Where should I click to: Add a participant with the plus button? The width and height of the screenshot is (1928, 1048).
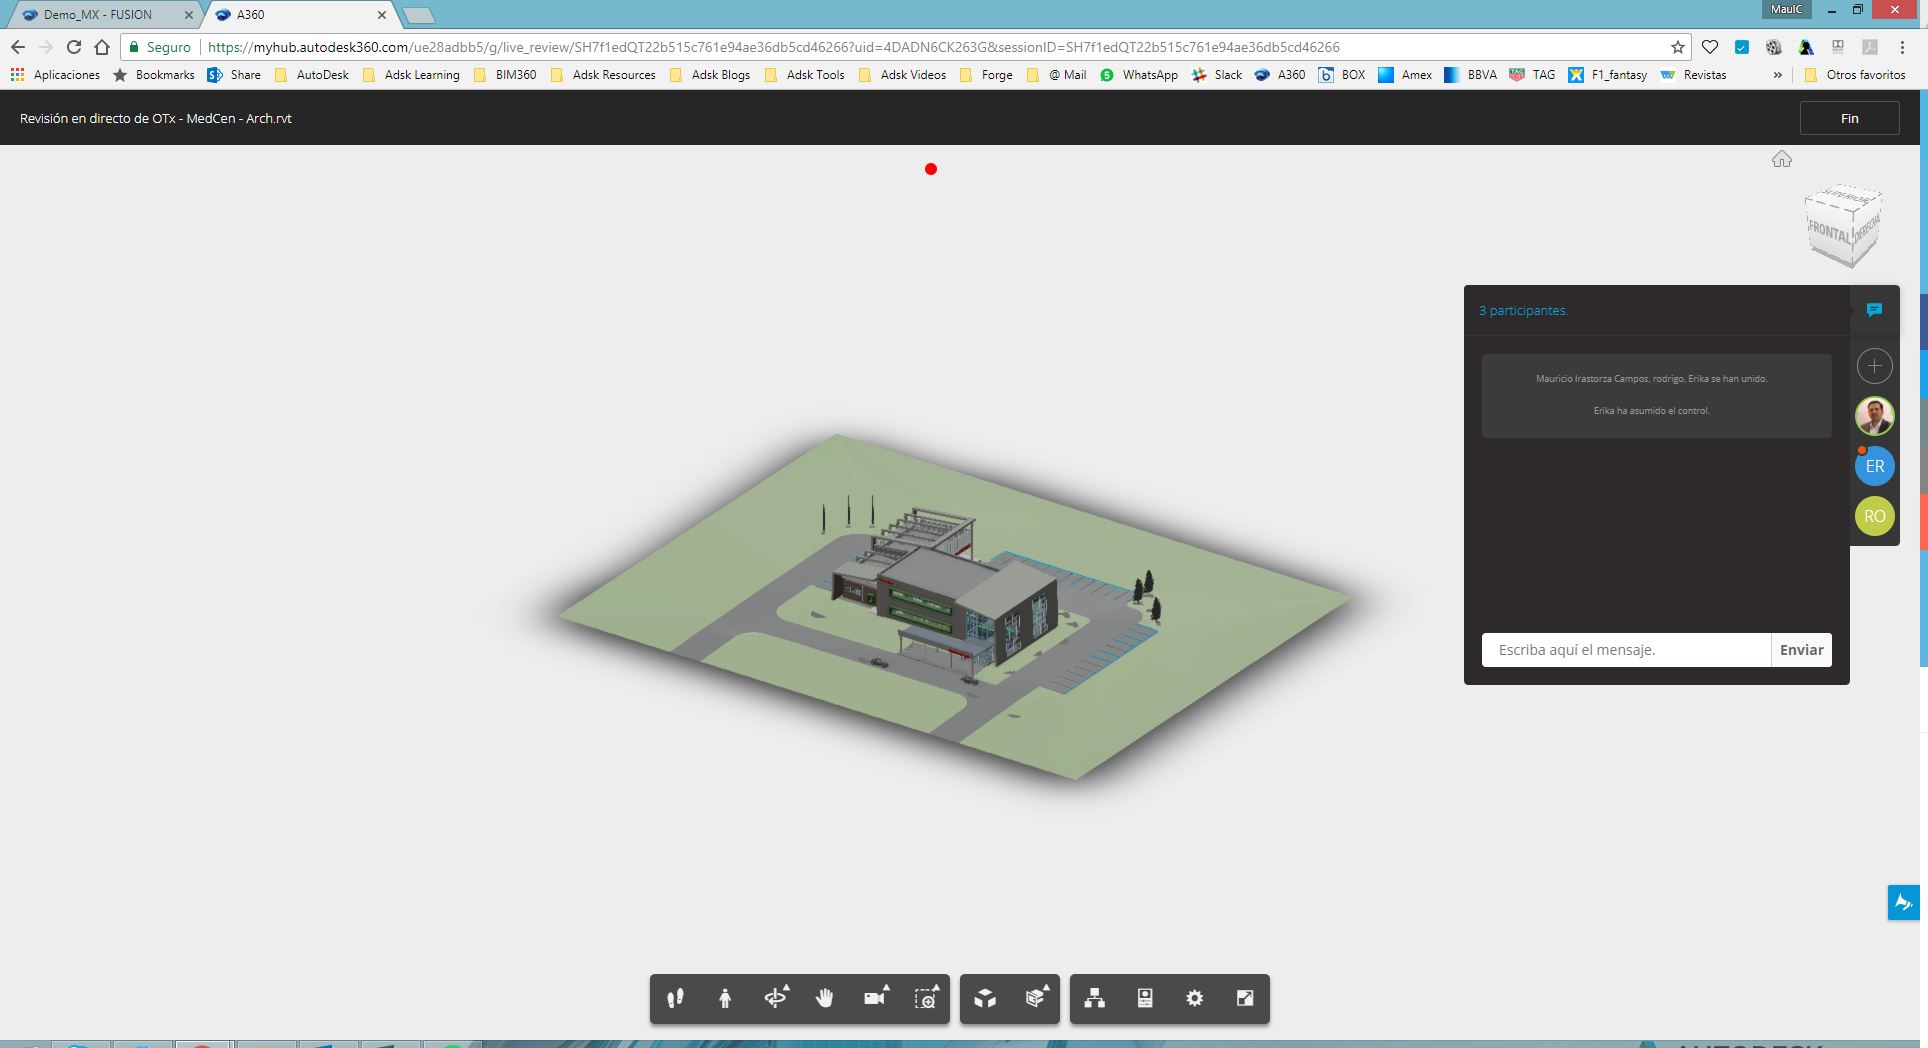click(1875, 366)
